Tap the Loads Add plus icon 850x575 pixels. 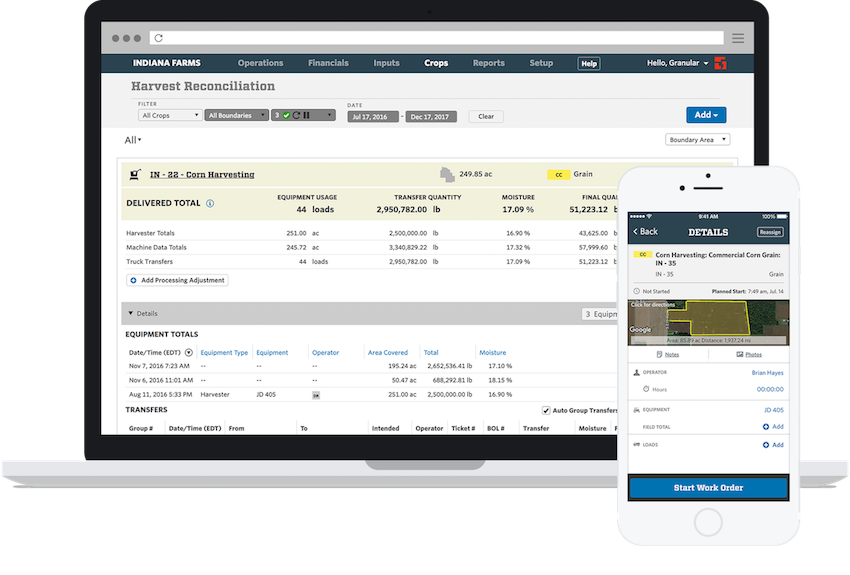coord(766,445)
